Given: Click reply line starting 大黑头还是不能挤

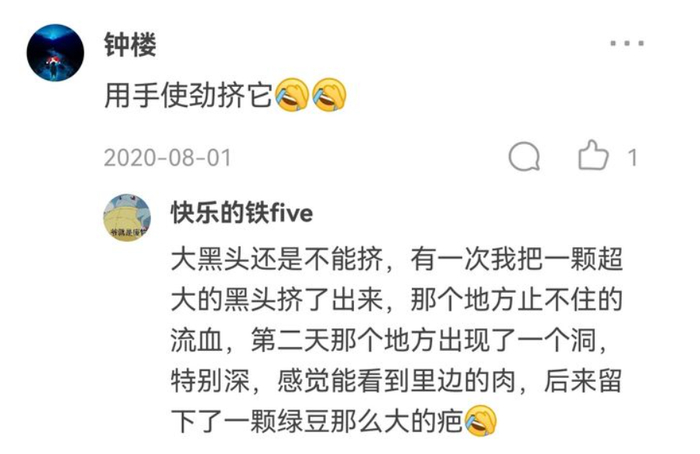Looking at the screenshot, I should 396,259.
